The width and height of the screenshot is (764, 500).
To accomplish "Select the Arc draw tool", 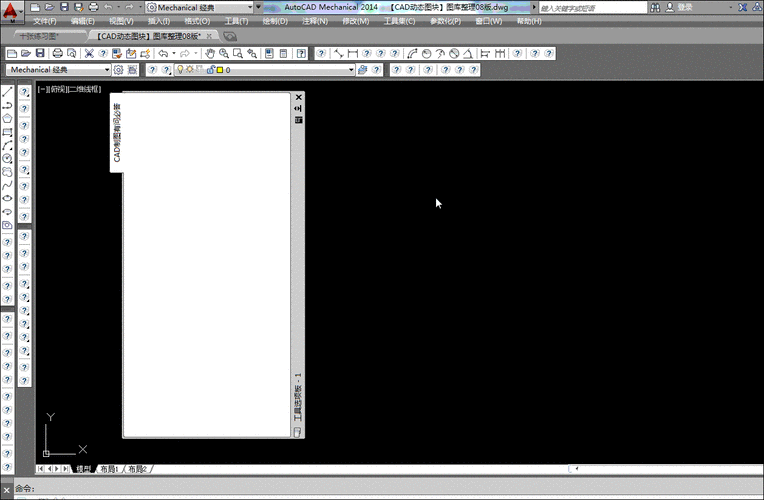I will 8,145.
